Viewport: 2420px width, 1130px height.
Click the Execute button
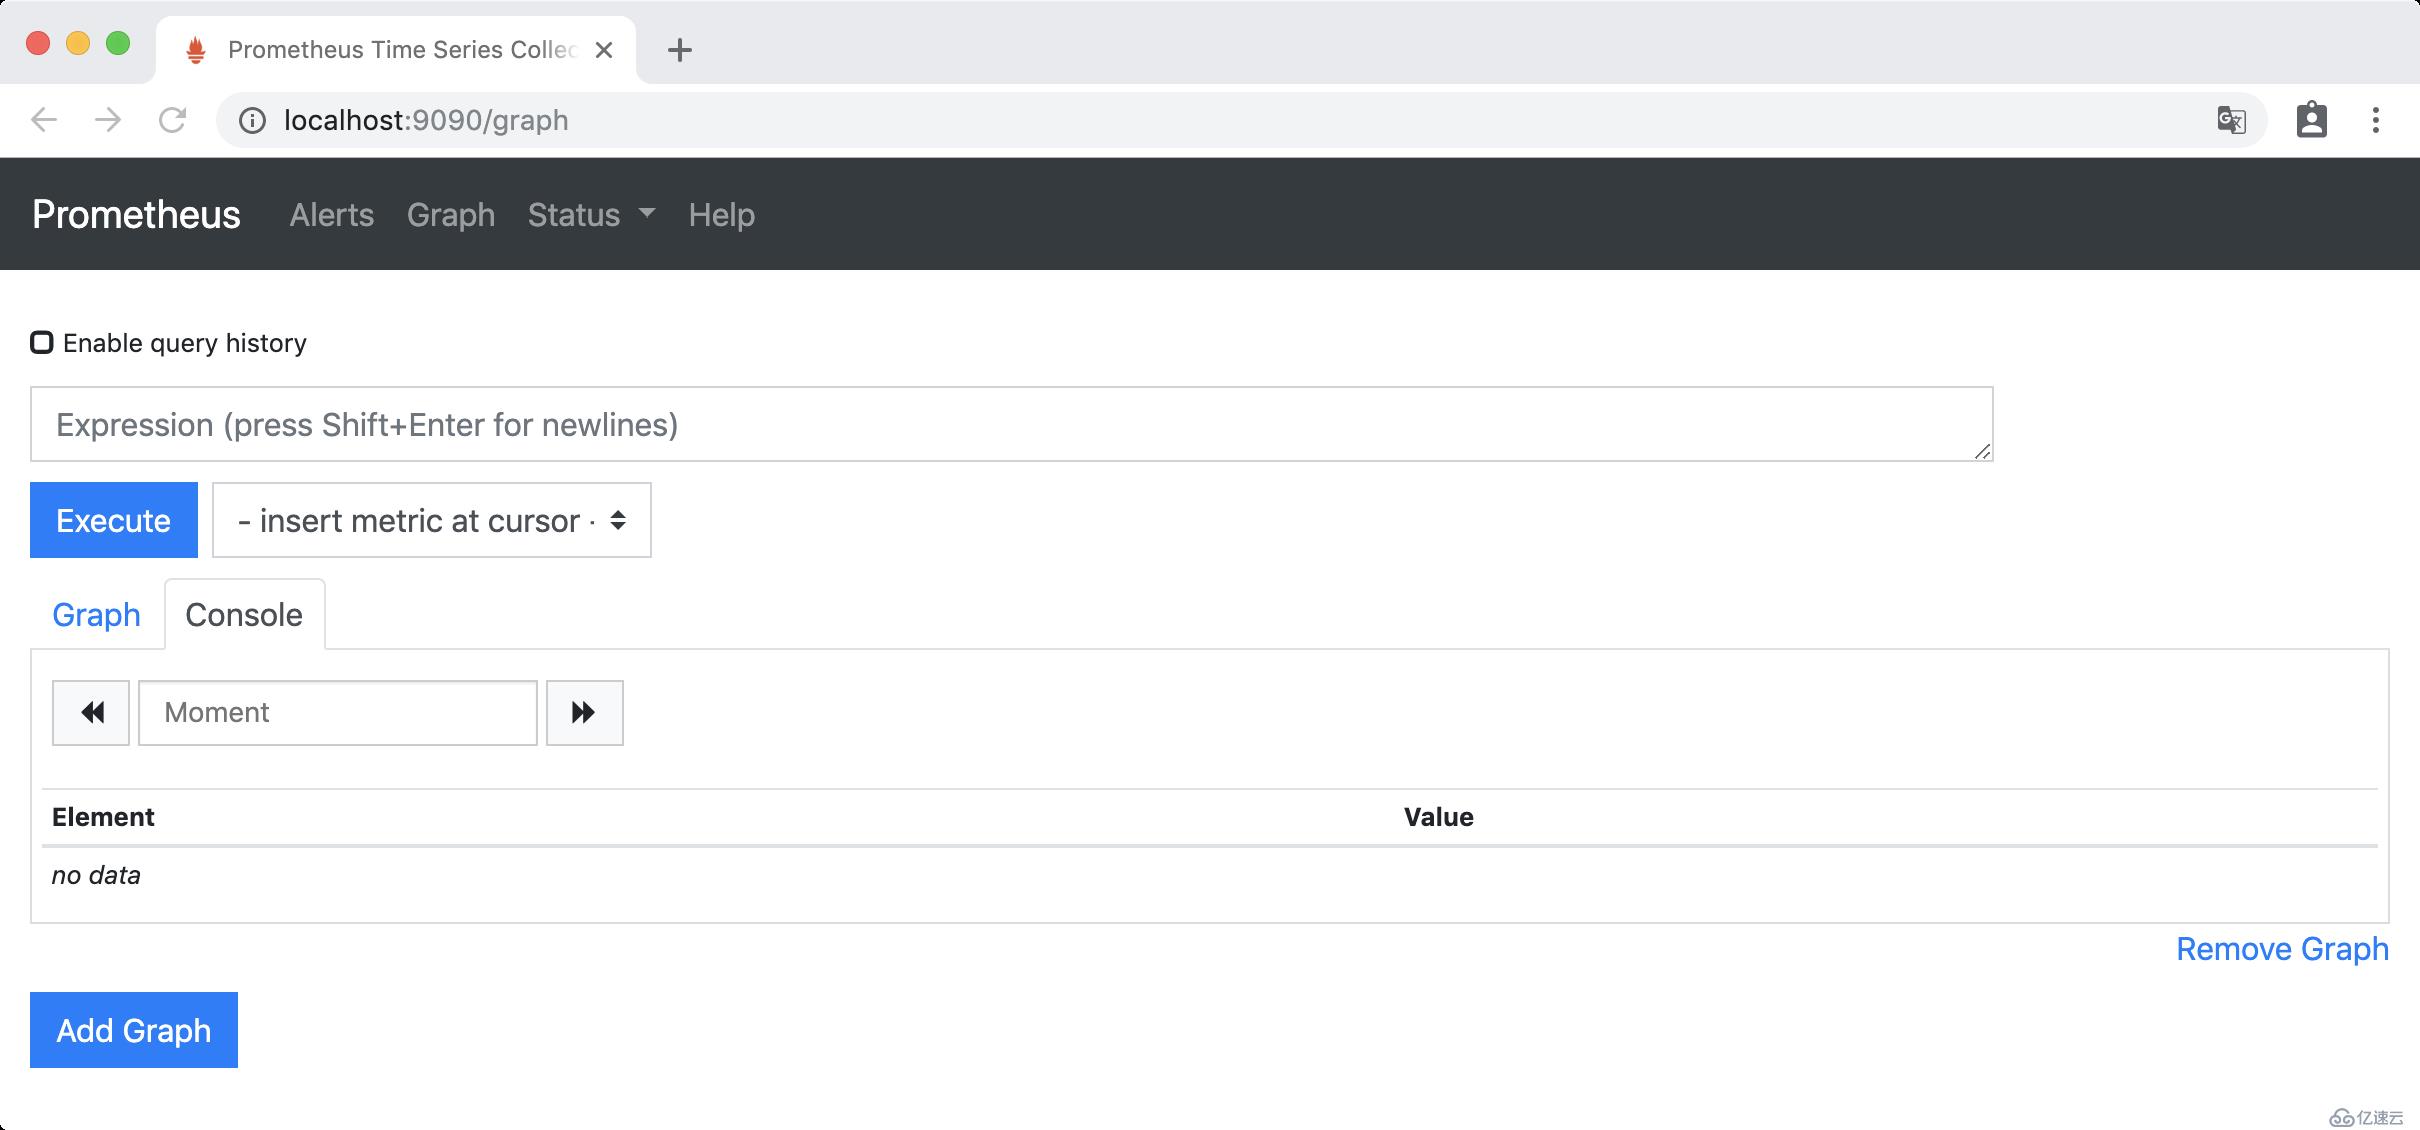[x=113, y=520]
